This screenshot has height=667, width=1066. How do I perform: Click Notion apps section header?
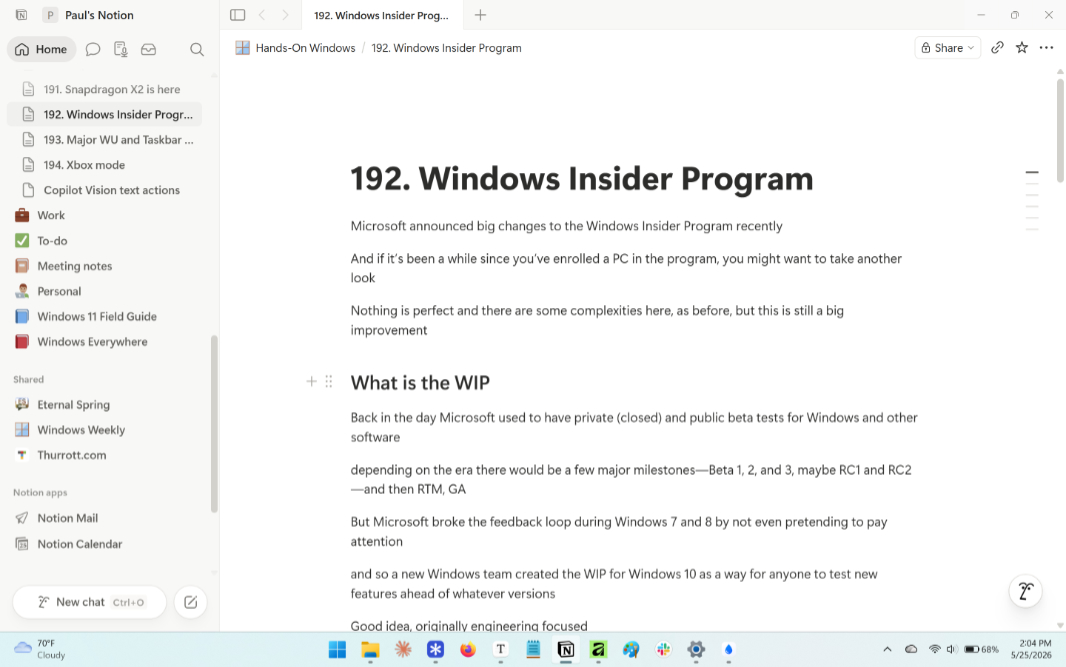click(40, 492)
